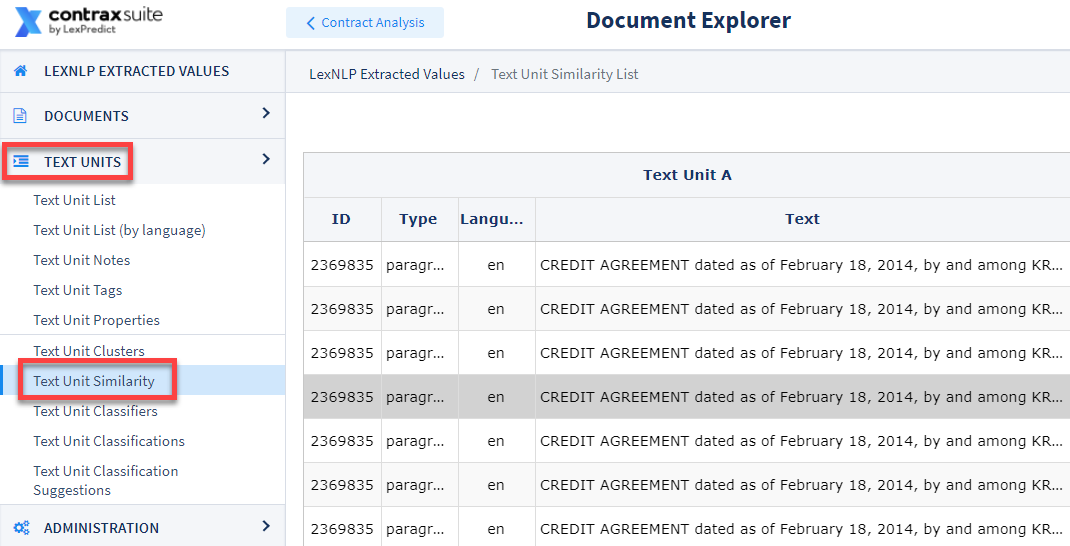
Task: Expand the Documents menu arrow
Action: pyautogui.click(x=266, y=113)
